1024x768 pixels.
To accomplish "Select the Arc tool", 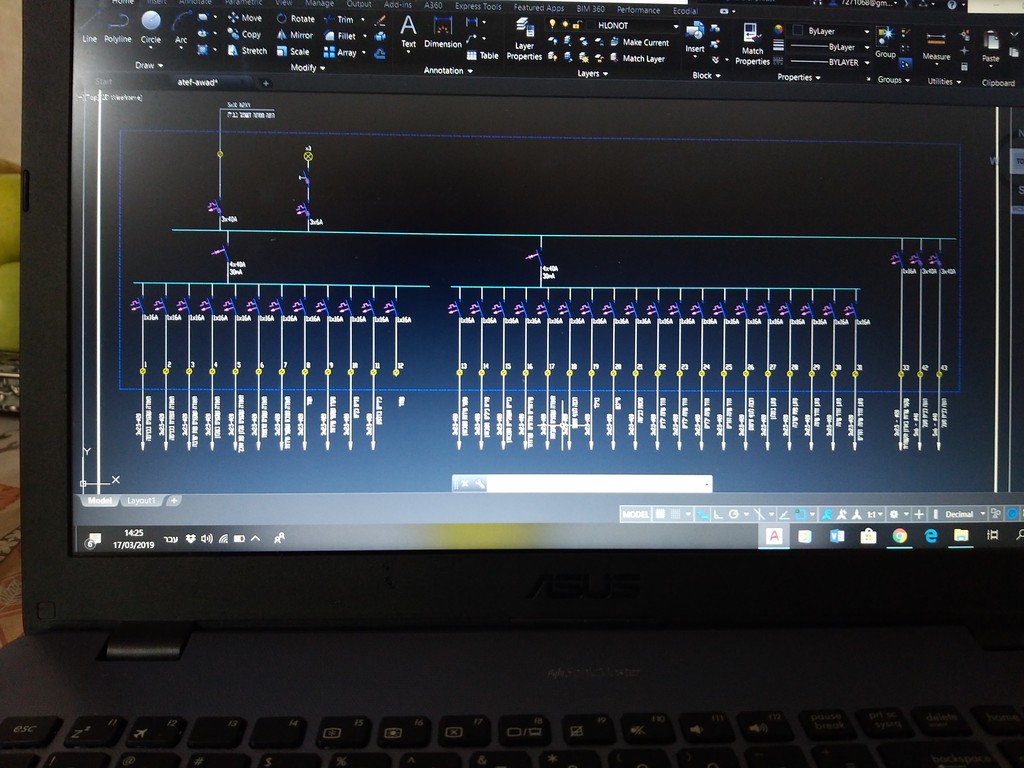I will pyautogui.click(x=181, y=30).
